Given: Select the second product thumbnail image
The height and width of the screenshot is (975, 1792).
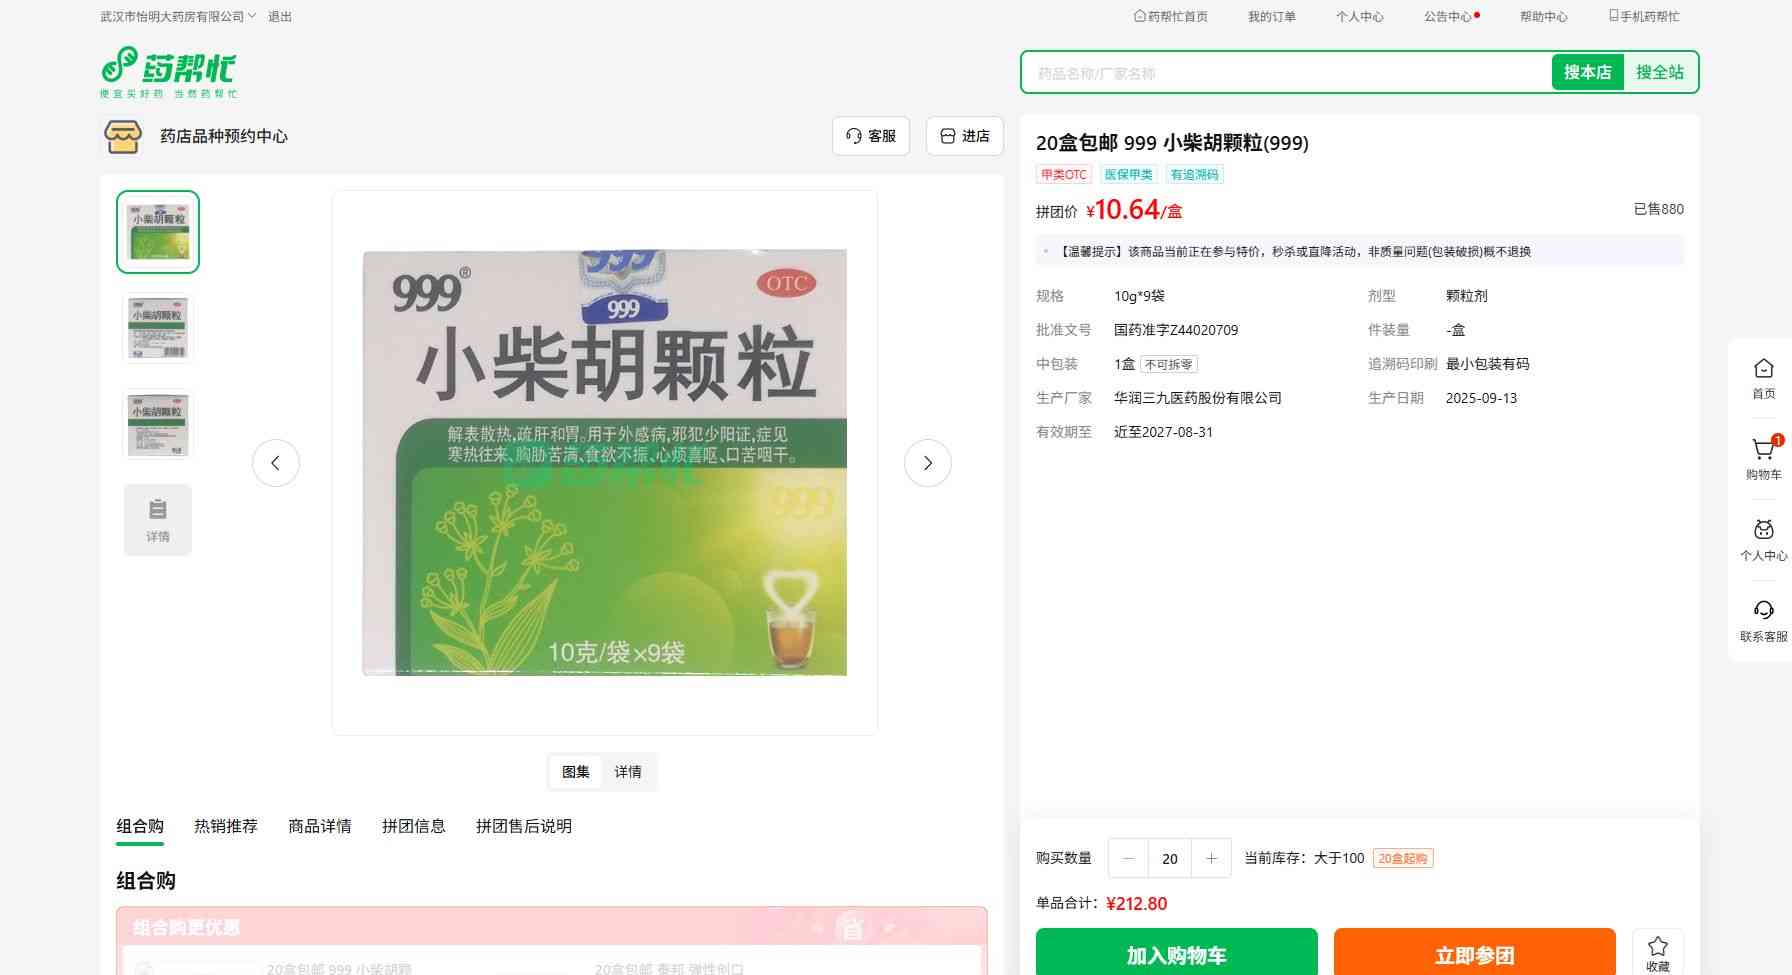Looking at the screenshot, I should click(x=158, y=328).
